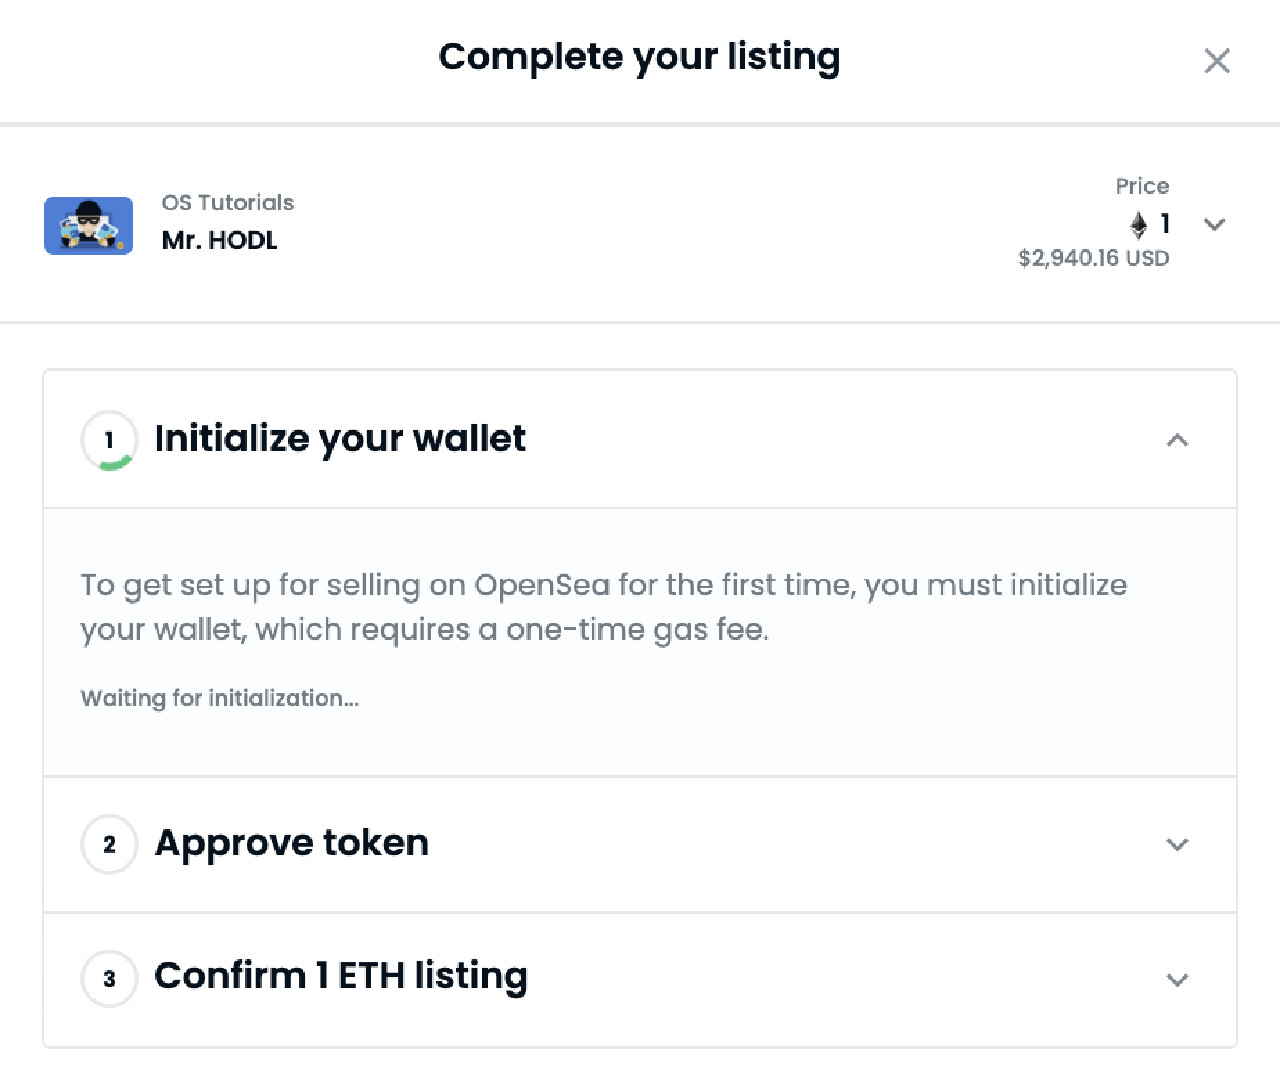
Task: Click the step 2 numbered circle
Action: coord(108,844)
